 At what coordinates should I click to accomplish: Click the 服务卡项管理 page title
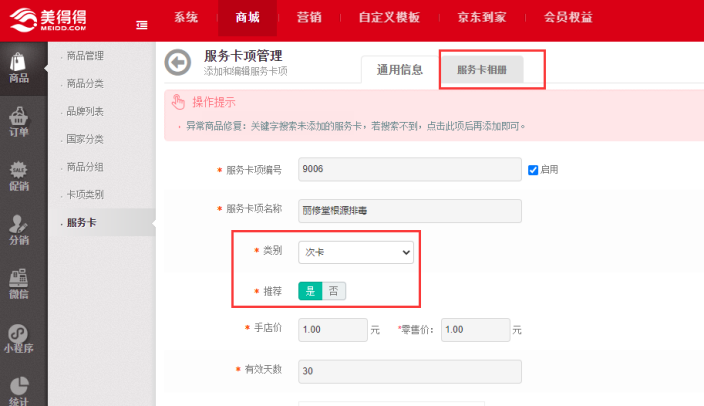tap(243, 56)
